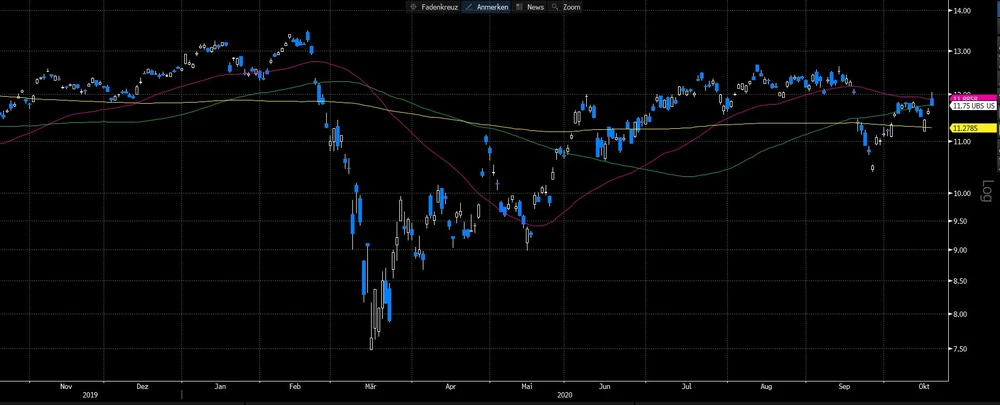
Task: Click the Zoom magnifier tool
Action: click(566, 7)
